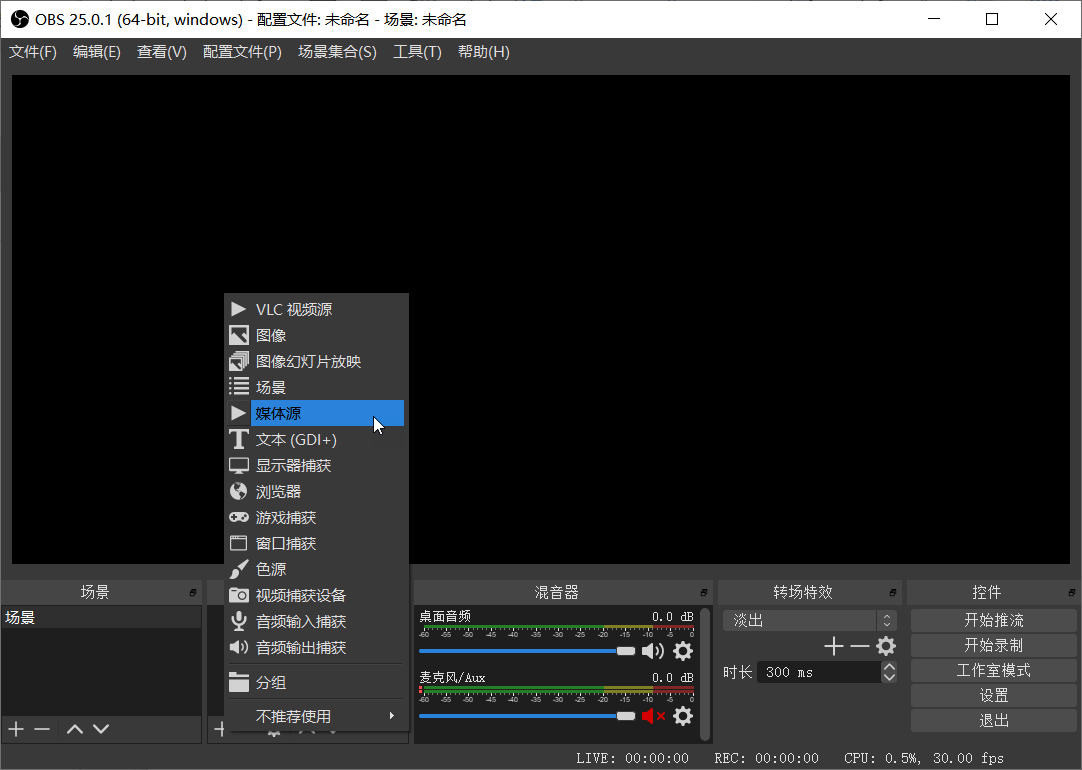Remove scene with the minus icon

point(42,729)
